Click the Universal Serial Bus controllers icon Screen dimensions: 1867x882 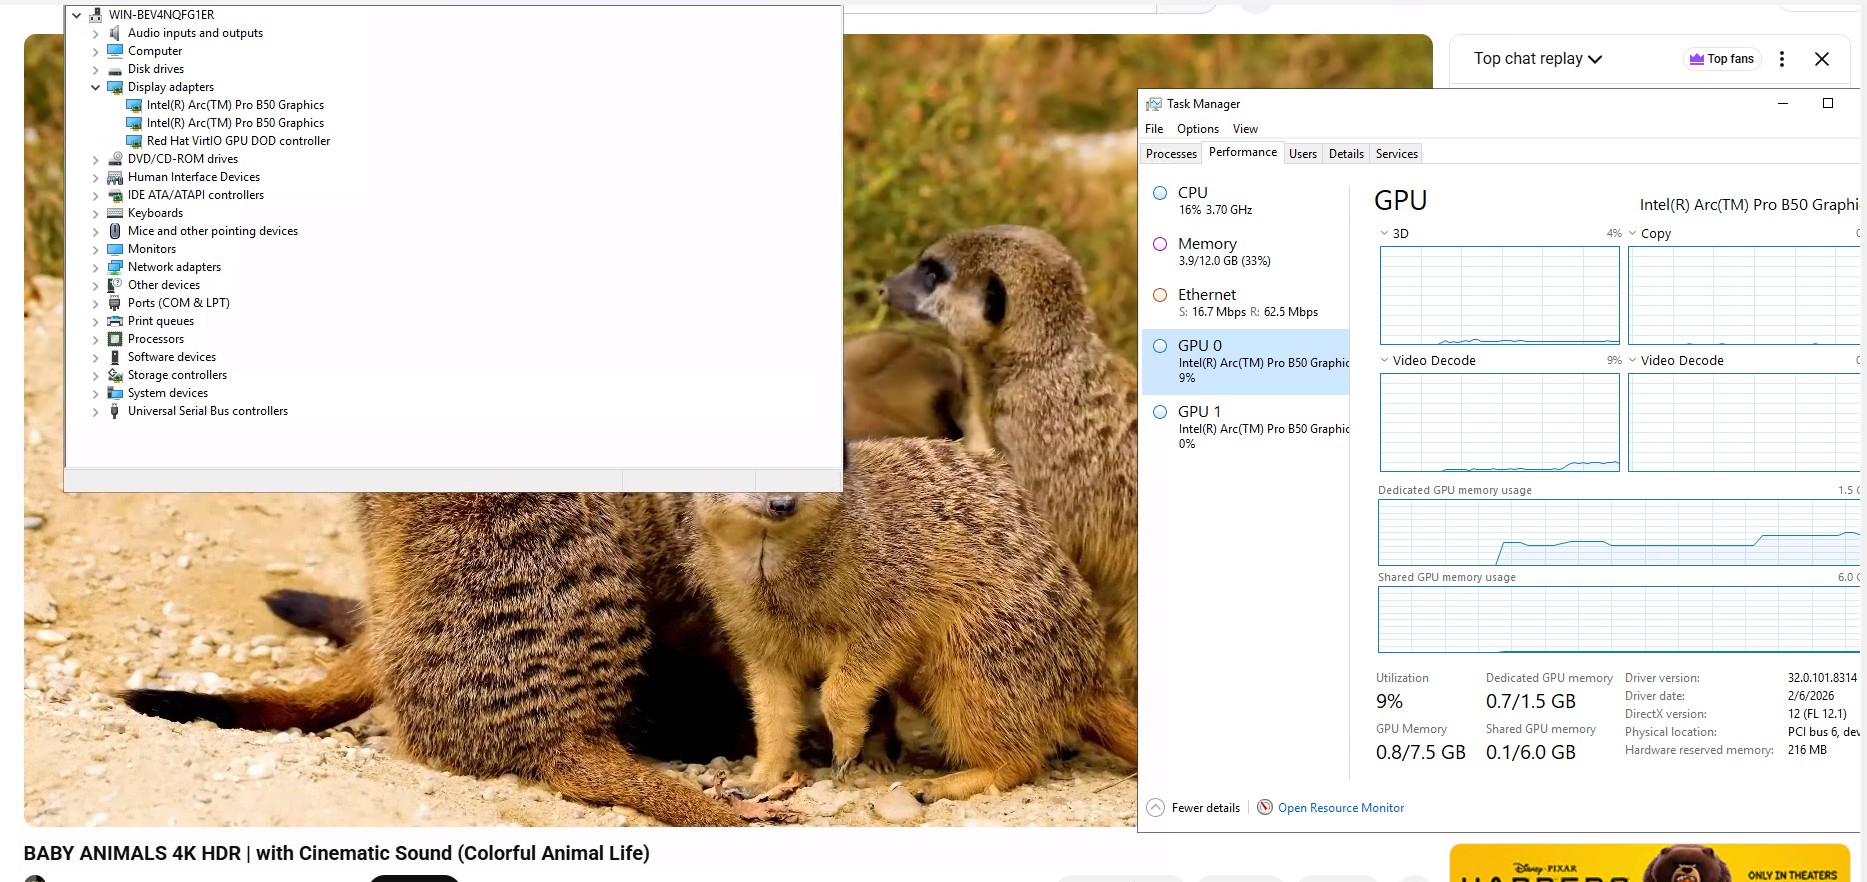(x=115, y=411)
